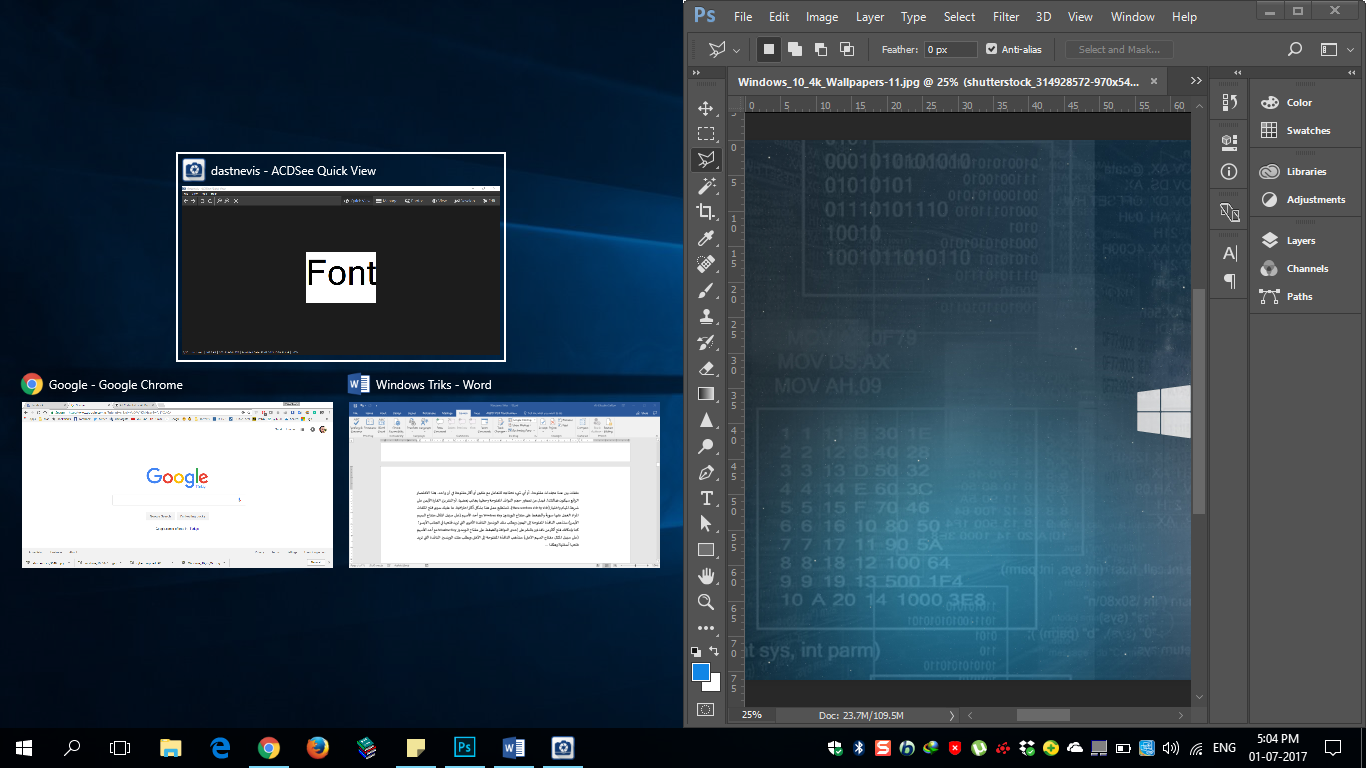Viewport: 1366px width, 768px height.
Task: Select the Google Chrome window thumbnail
Action: 177,485
